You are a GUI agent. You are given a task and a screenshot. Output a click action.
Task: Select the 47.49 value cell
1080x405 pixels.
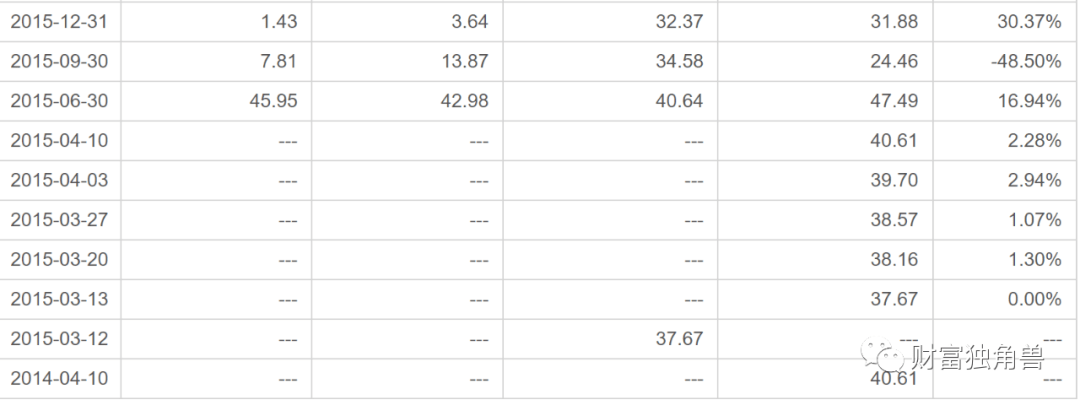pos(894,101)
